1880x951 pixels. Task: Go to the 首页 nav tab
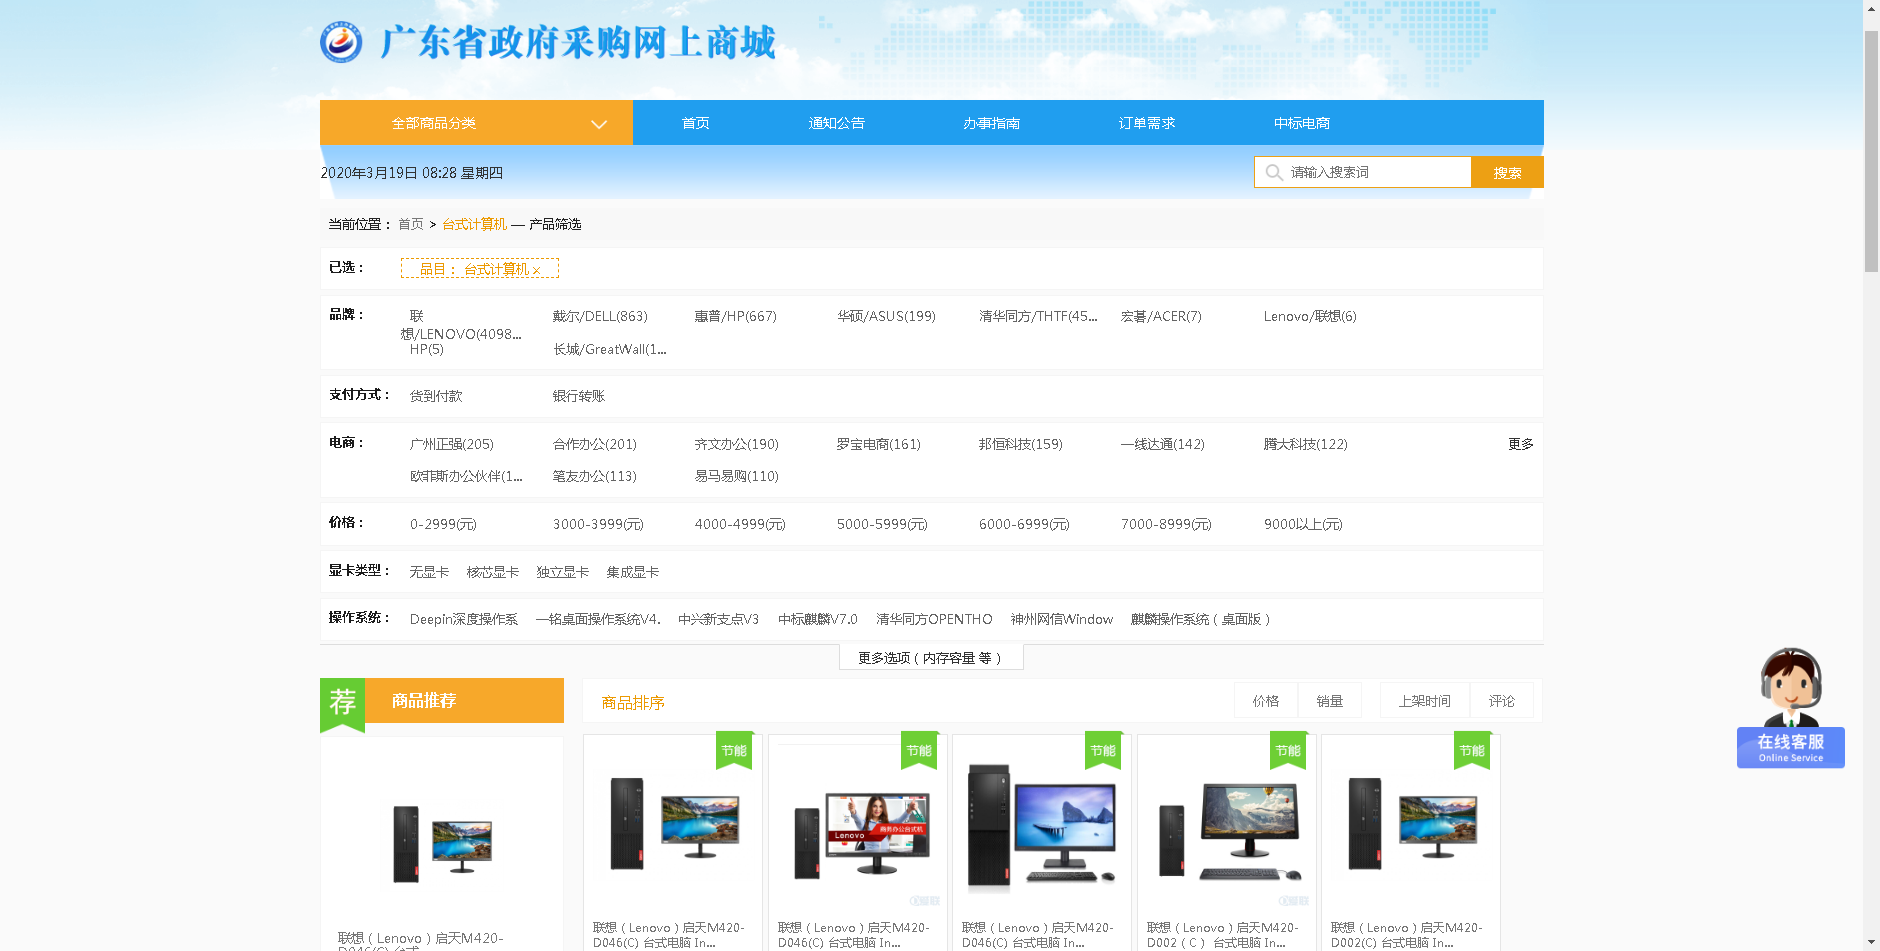coord(696,123)
